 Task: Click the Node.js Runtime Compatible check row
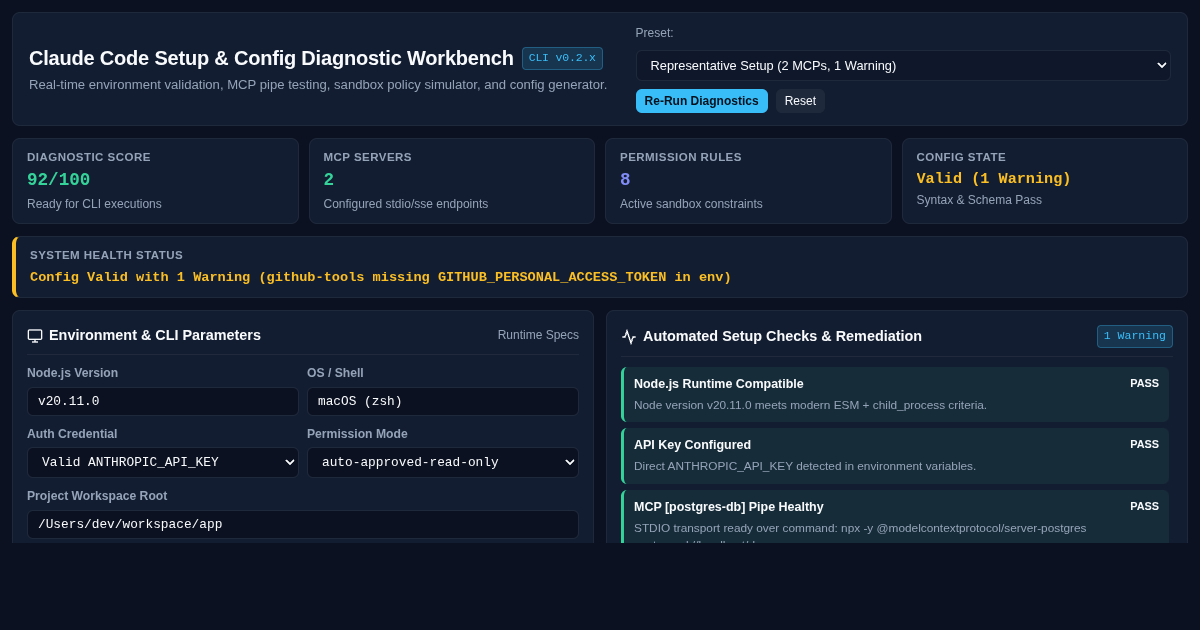895,394
